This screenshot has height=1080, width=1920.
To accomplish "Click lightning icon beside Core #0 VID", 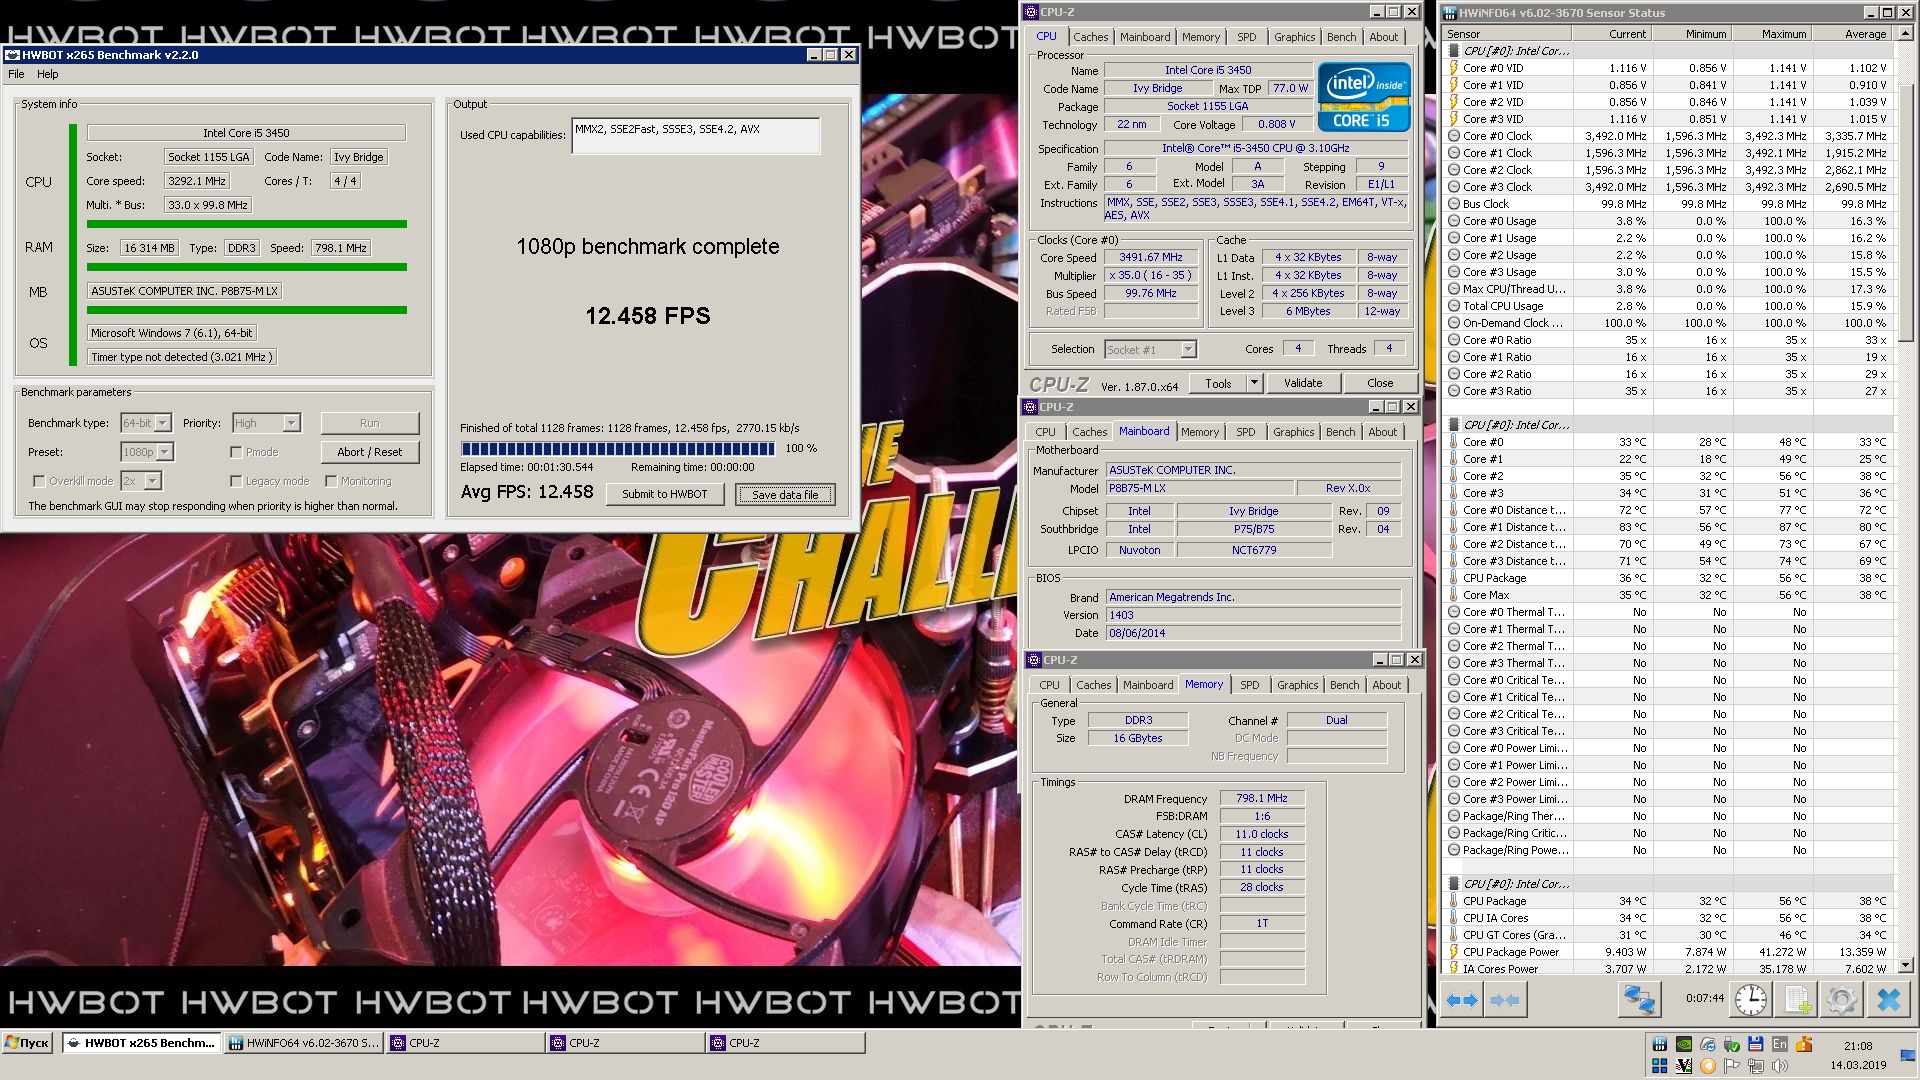I will coord(1454,68).
